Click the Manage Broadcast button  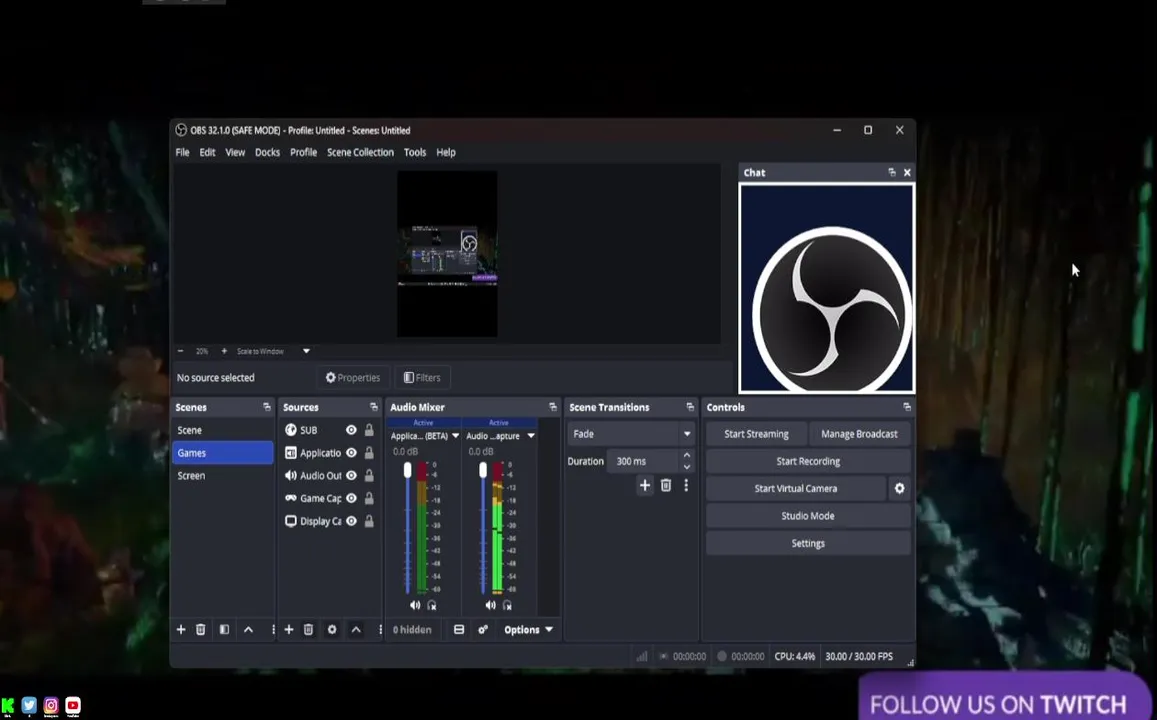(860, 434)
